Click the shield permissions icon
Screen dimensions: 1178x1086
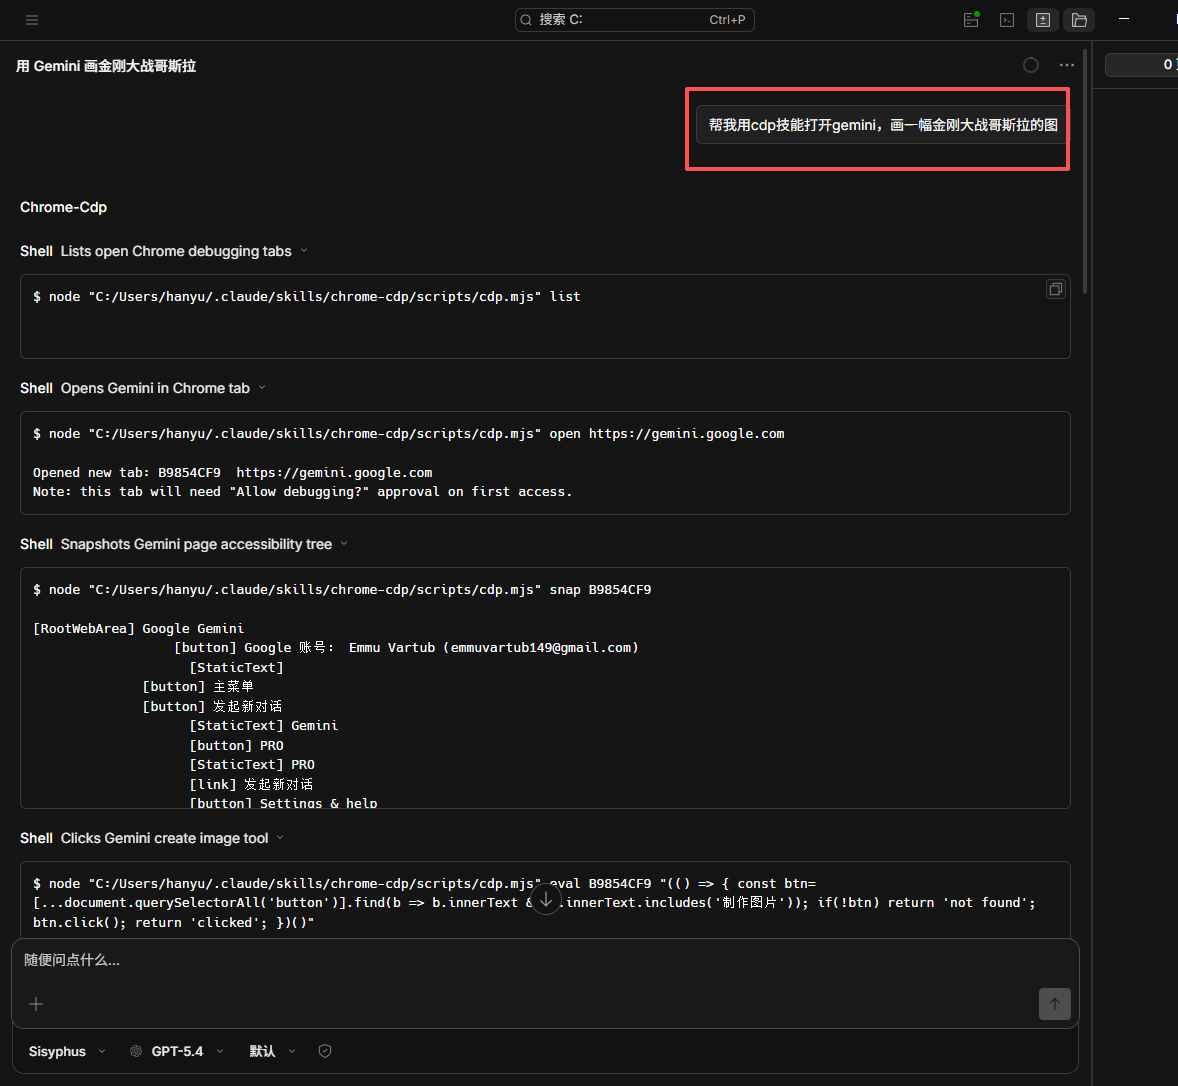[325, 1051]
